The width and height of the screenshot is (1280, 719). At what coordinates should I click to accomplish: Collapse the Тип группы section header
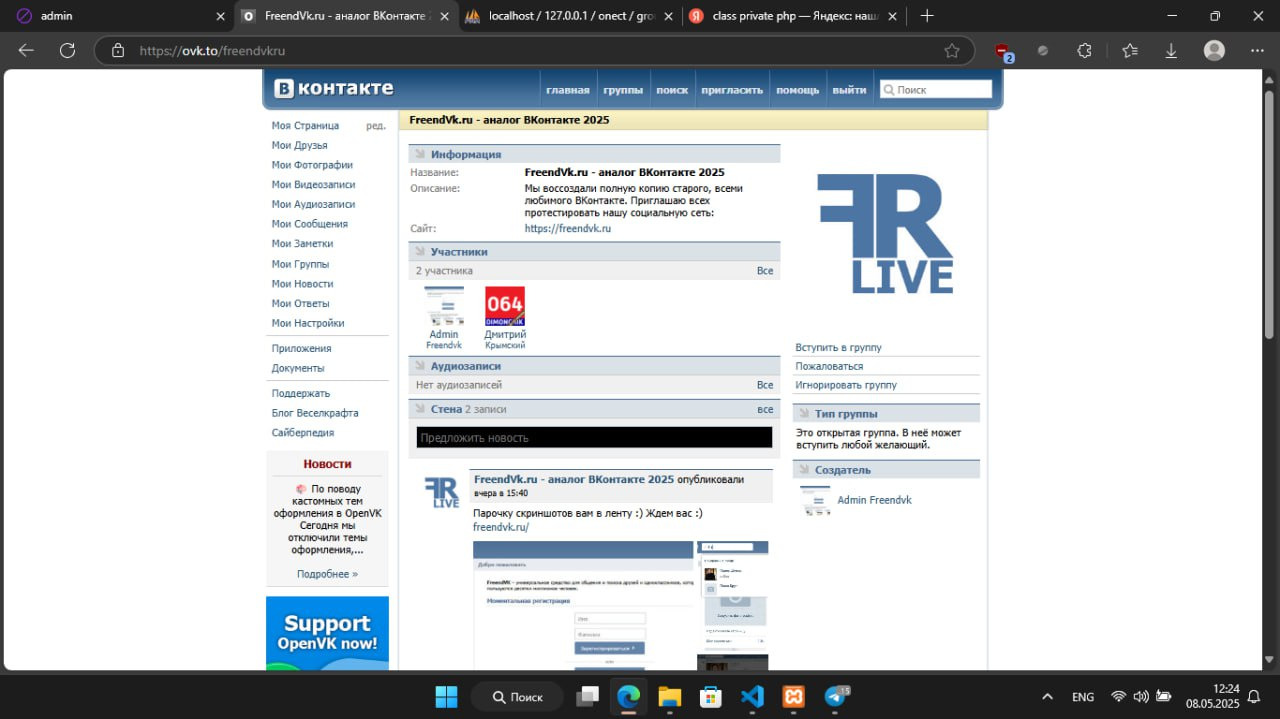coord(886,413)
